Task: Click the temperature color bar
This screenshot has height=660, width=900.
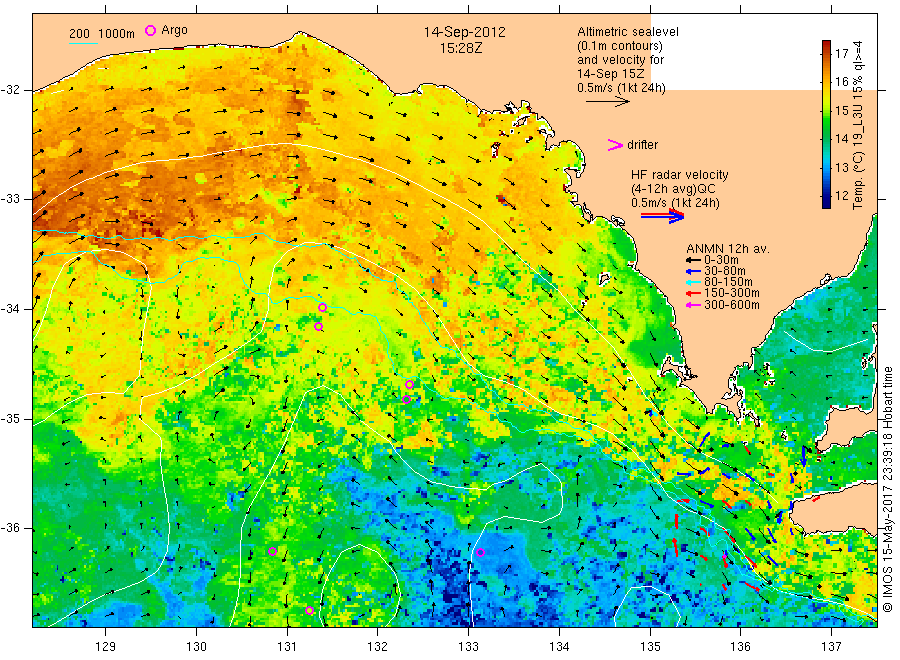Action: (826, 124)
